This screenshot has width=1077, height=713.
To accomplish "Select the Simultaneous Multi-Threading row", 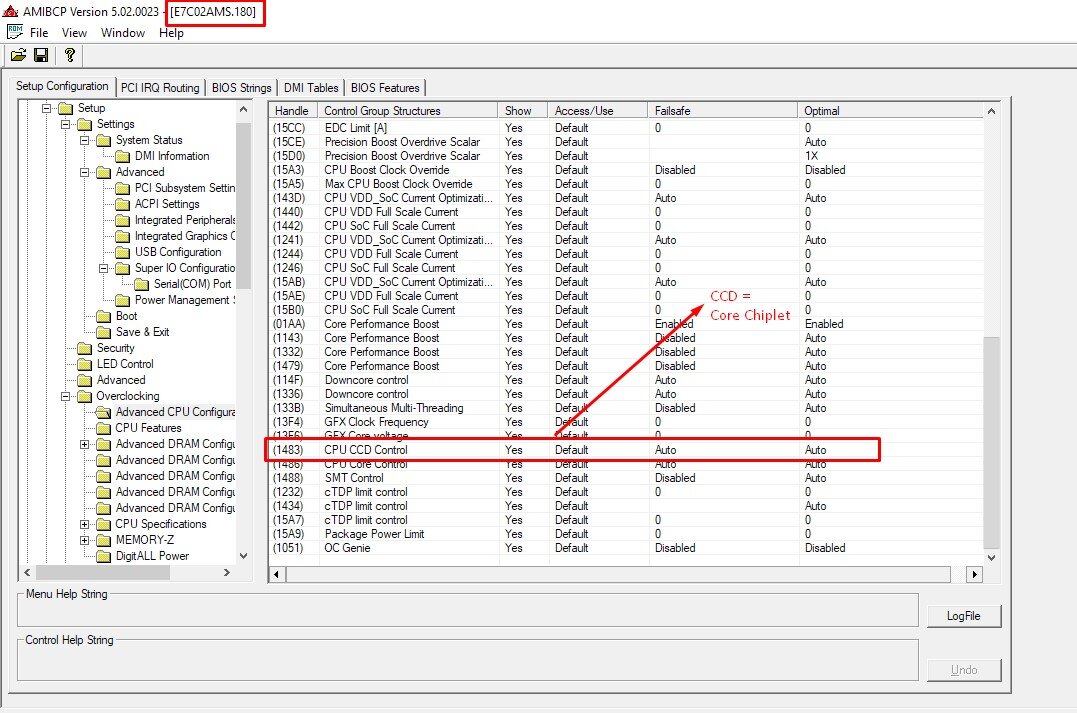I will 626,408.
